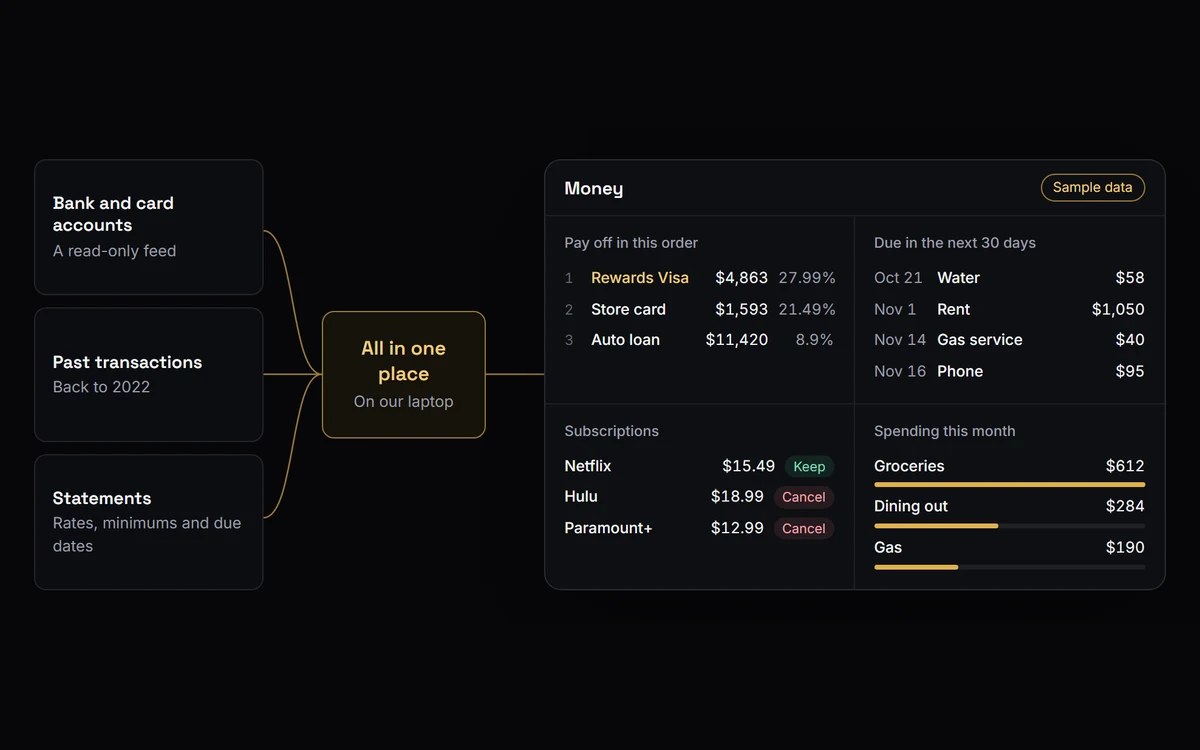Viewport: 1200px width, 750px height.
Task: Click the $284 amount
Action: point(1125,506)
